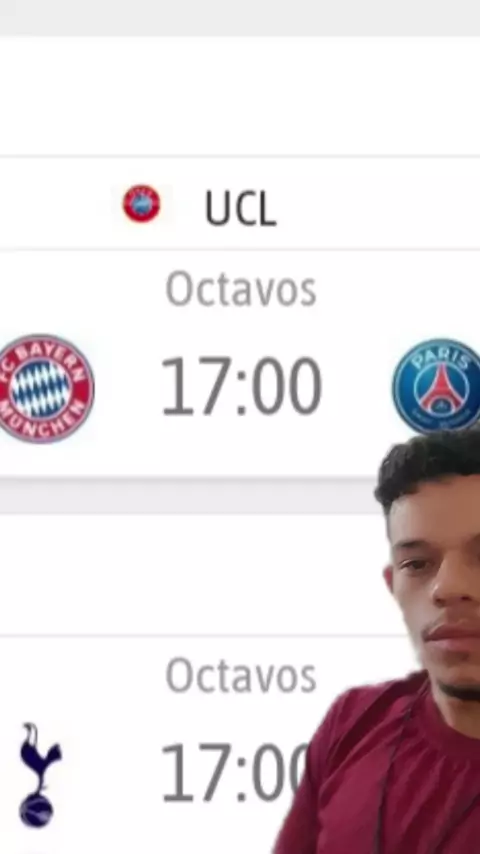480x854 pixels.
Task: Click the empty white space above Tottenham's Octavos label
Action: pos(191,575)
